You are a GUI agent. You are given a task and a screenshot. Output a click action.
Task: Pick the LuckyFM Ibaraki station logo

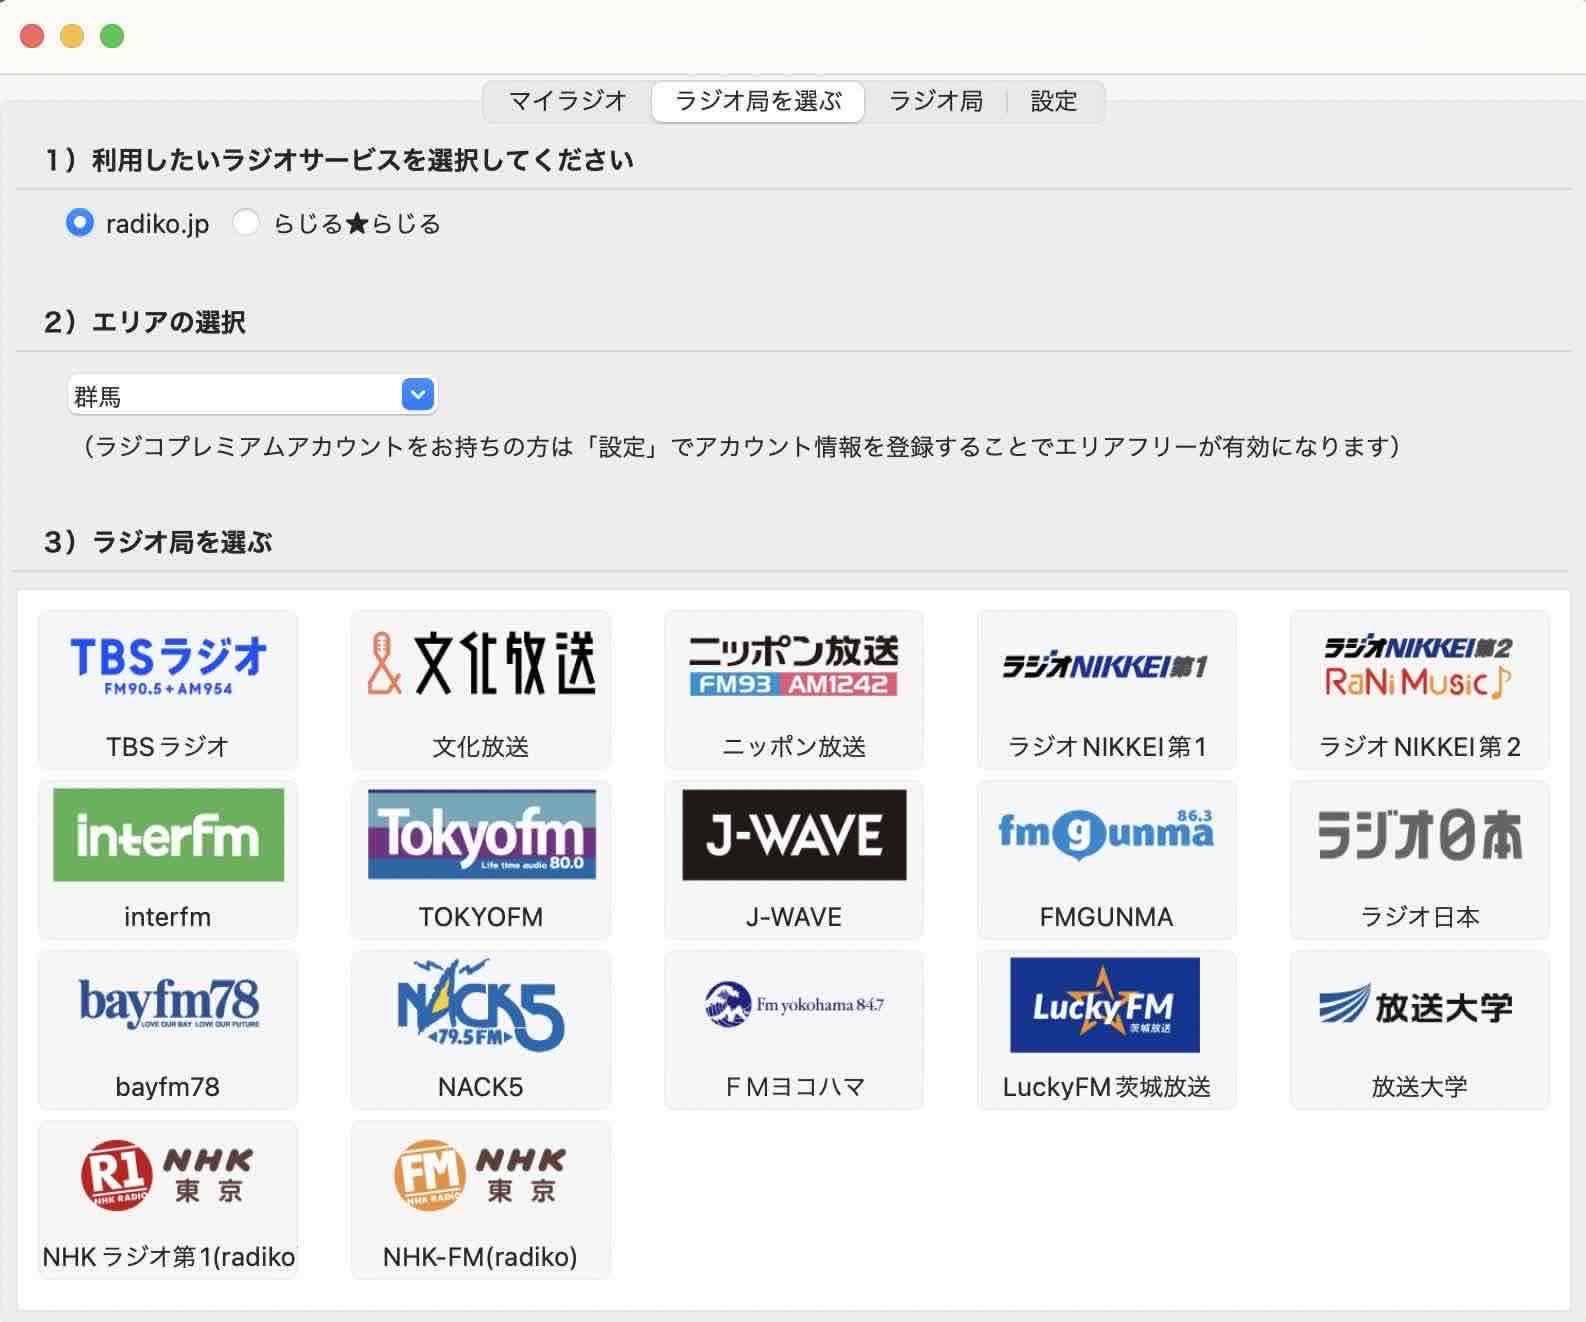(1105, 1005)
